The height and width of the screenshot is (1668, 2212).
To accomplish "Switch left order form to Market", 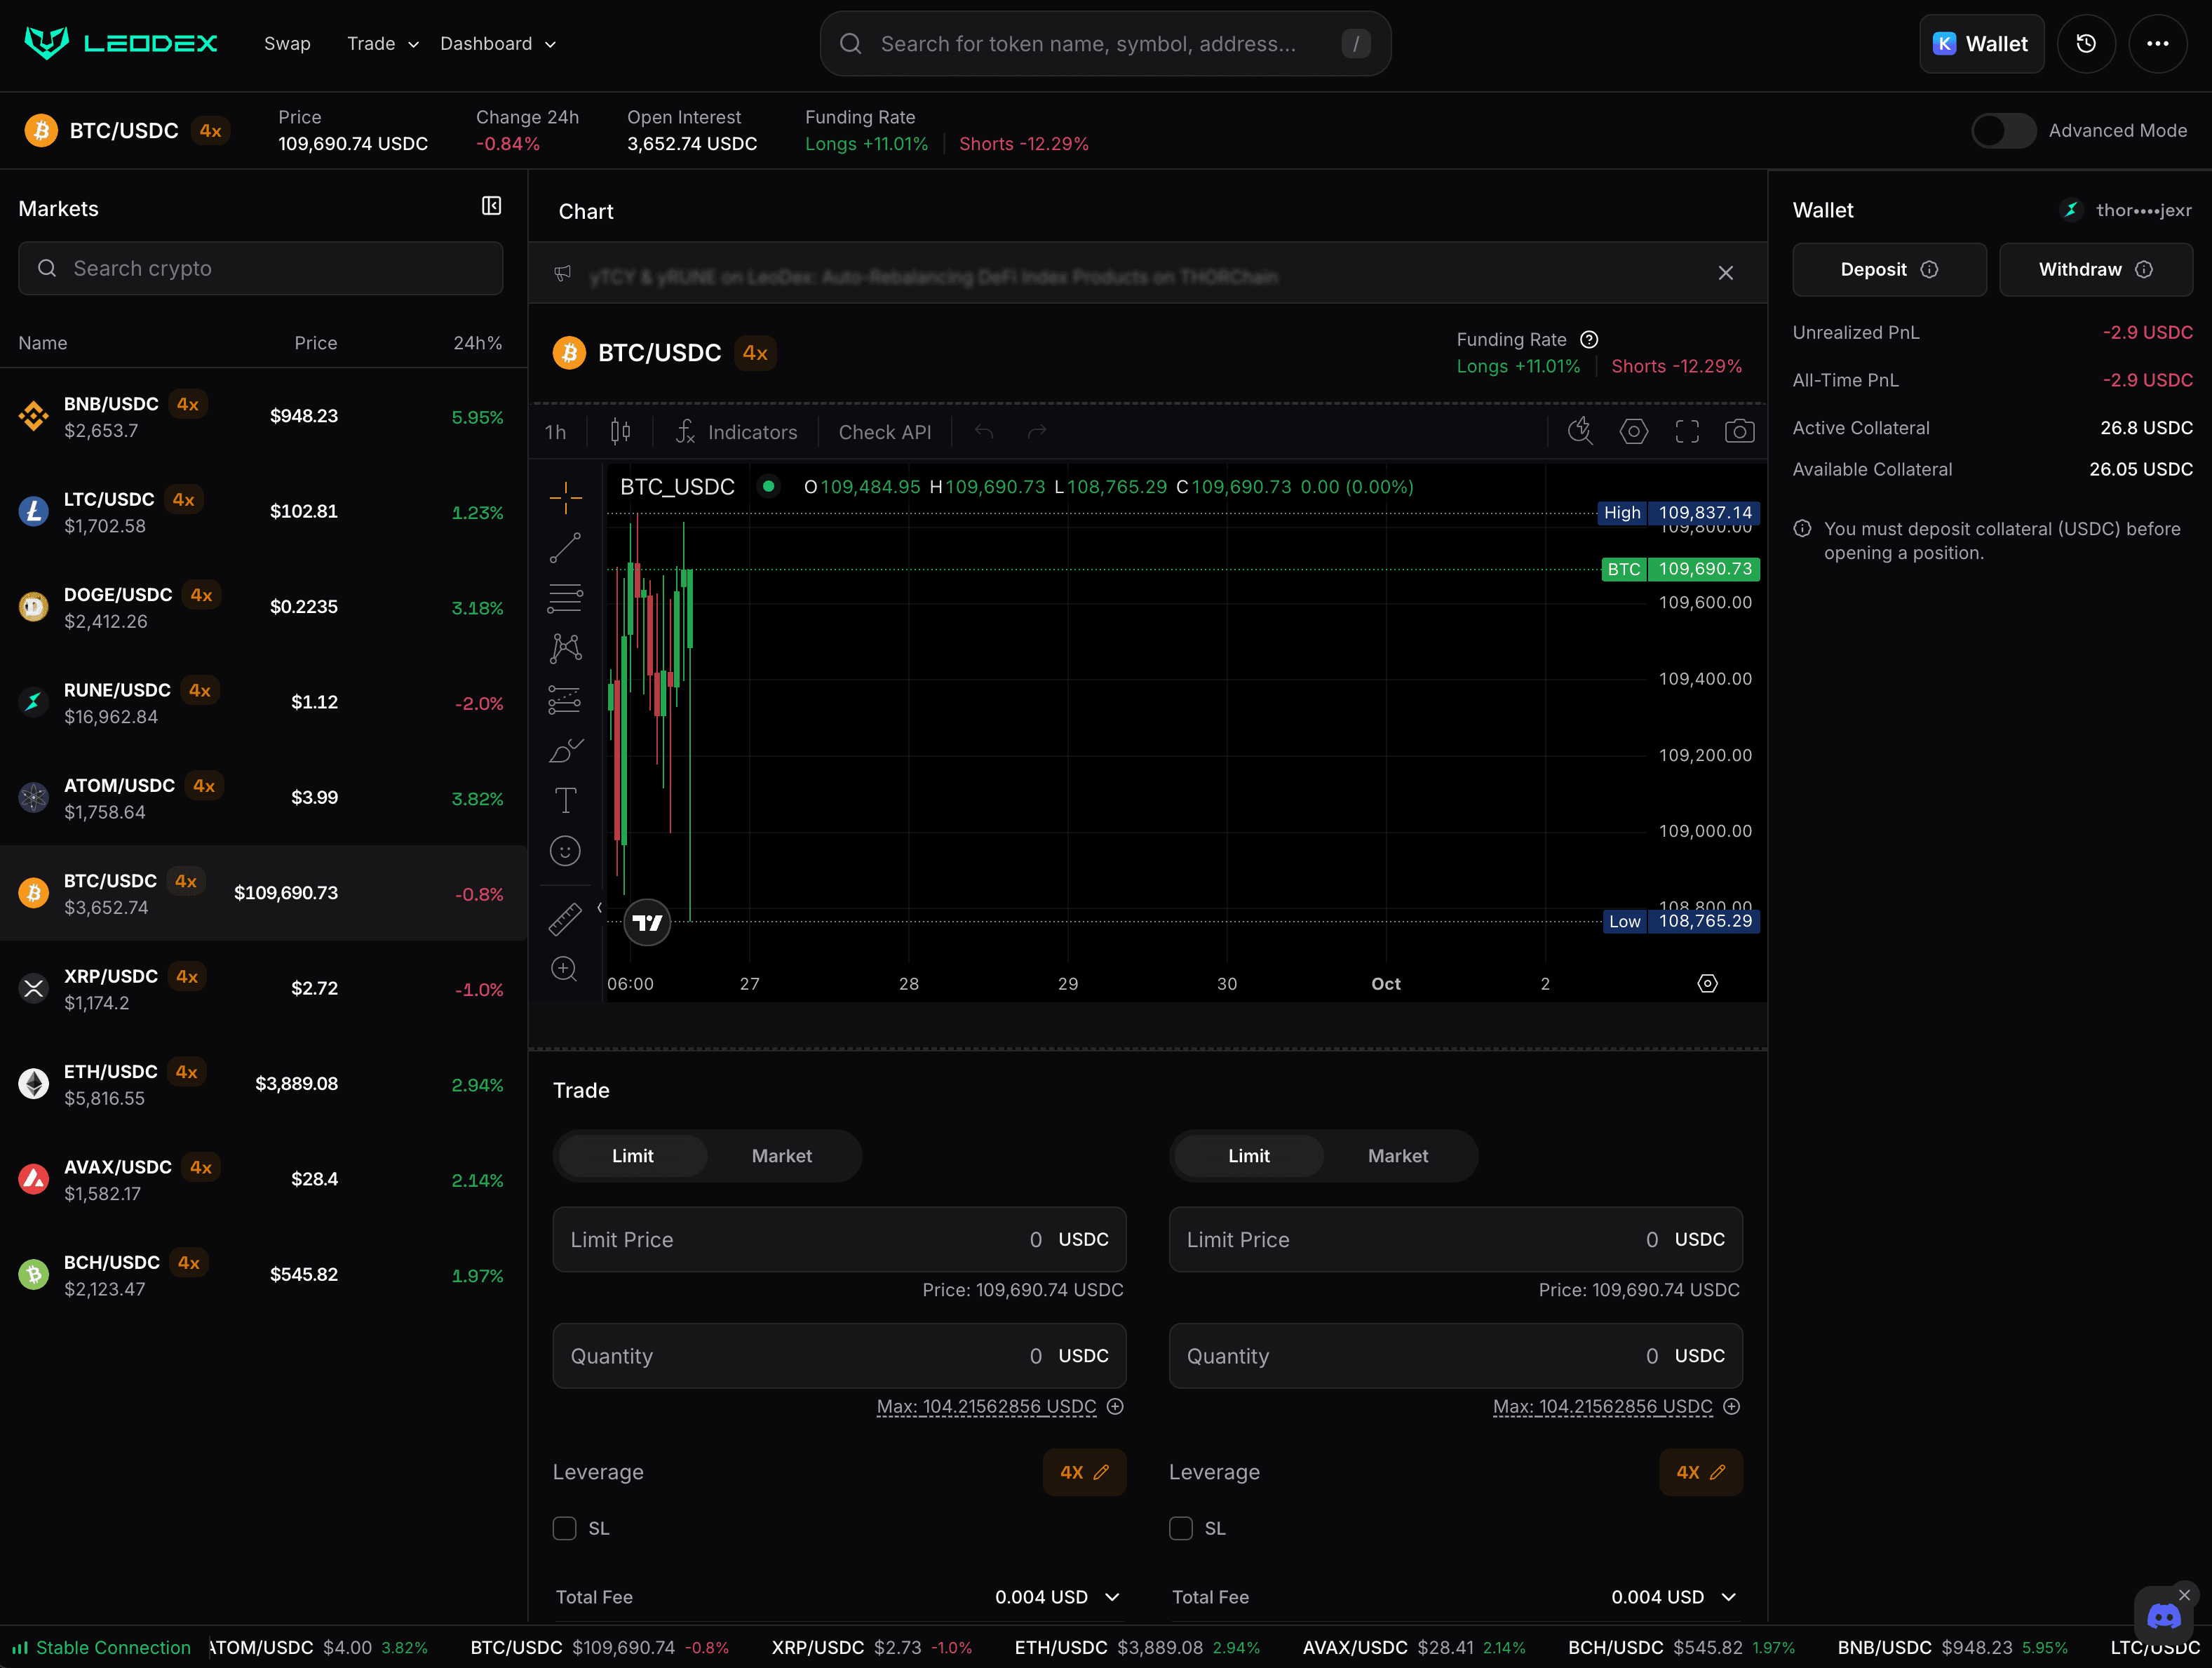I will click(x=781, y=1156).
